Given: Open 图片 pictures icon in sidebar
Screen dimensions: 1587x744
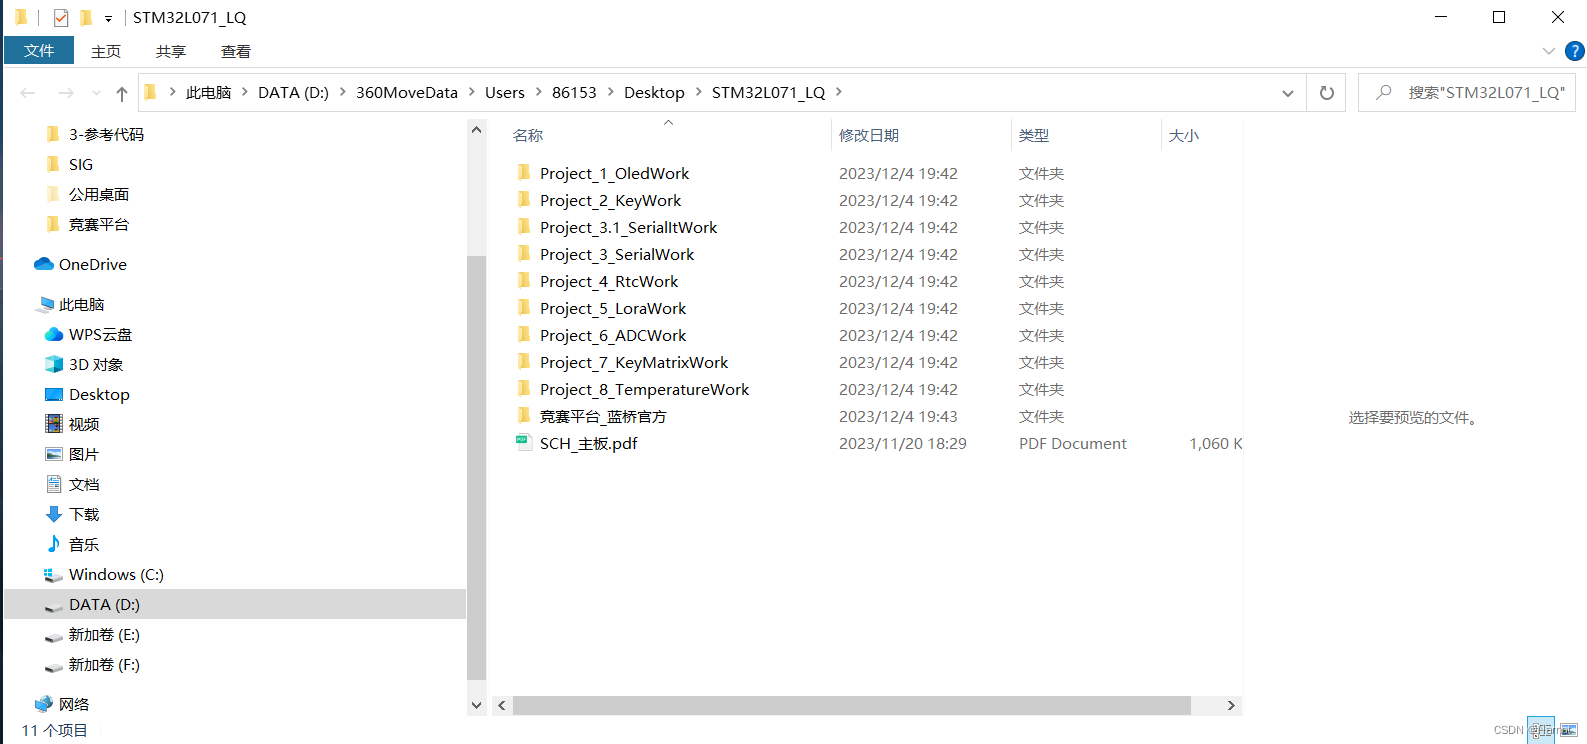Looking at the screenshot, I should click(x=54, y=454).
